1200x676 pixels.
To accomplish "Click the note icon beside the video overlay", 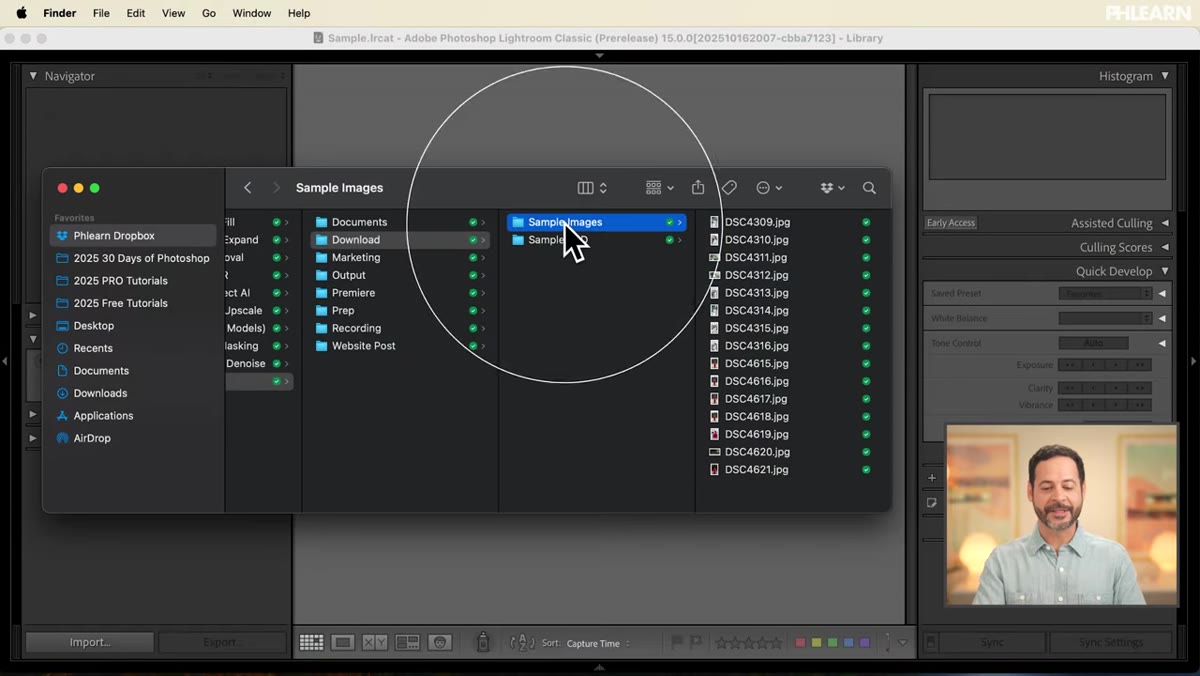I will click(932, 503).
